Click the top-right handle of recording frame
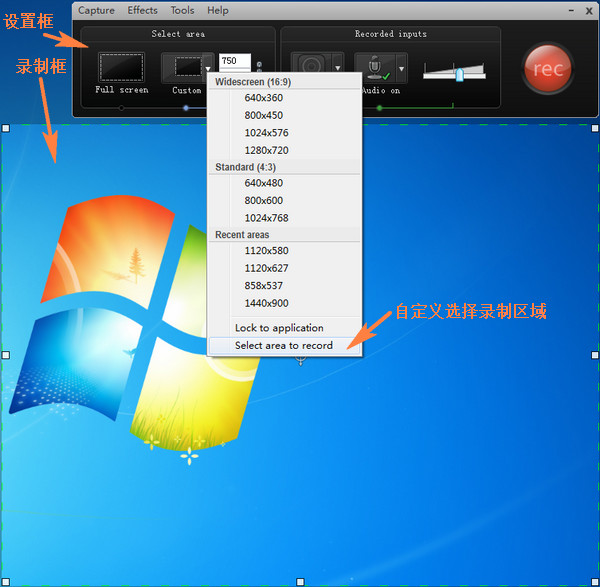600x587 pixels. 595,129
